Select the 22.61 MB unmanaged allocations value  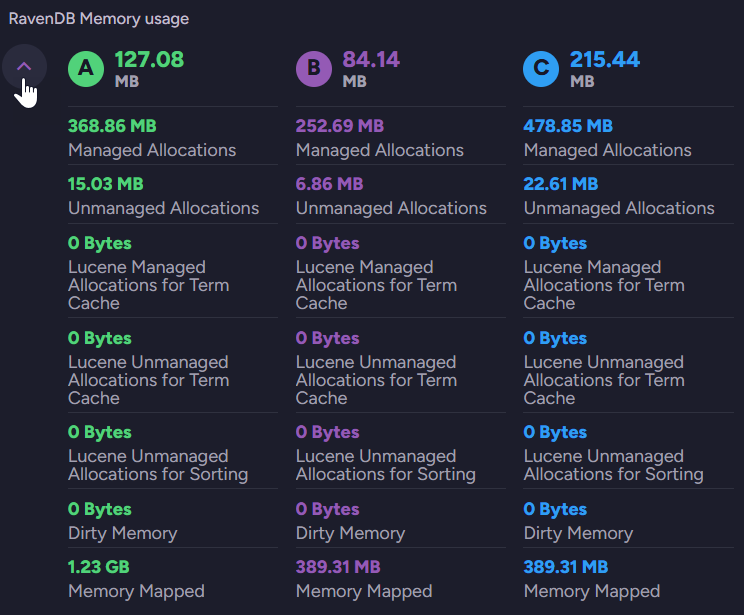(x=560, y=184)
